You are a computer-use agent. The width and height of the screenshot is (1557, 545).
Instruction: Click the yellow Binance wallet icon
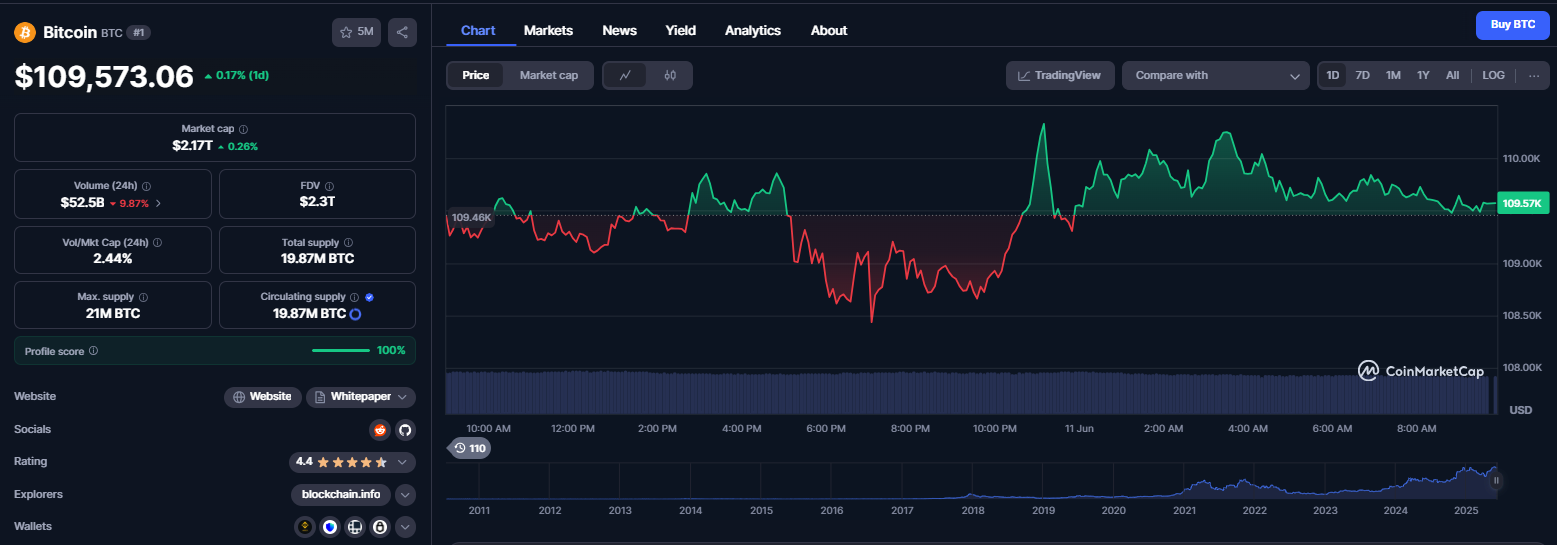[306, 526]
